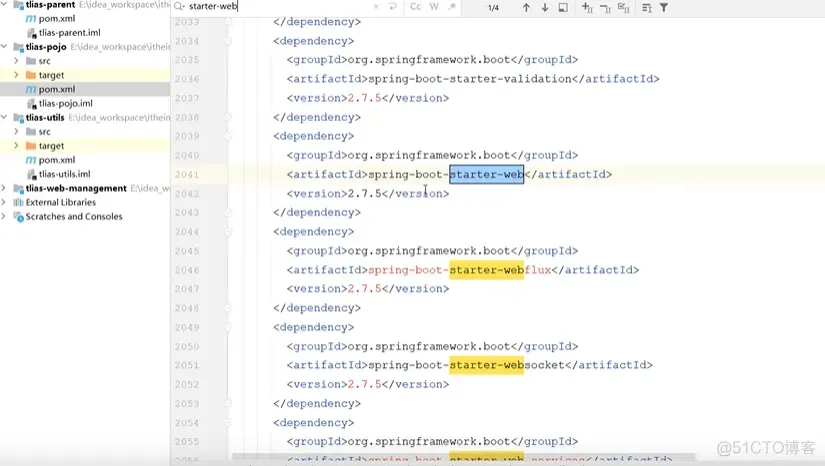
Task: Toggle Regex (.*) search option
Action: click(x=452, y=7)
